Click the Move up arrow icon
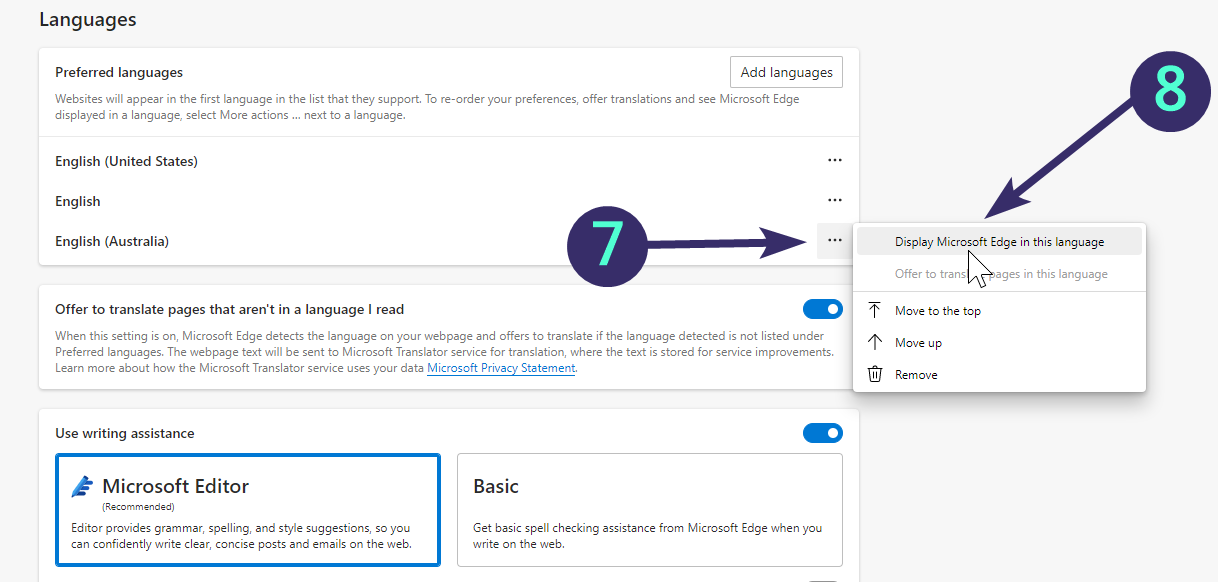Image resolution: width=1218 pixels, height=582 pixels. (x=875, y=343)
